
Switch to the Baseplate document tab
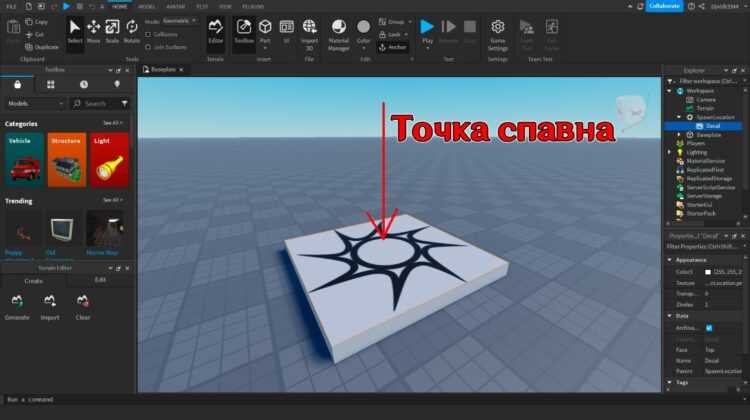(163, 70)
